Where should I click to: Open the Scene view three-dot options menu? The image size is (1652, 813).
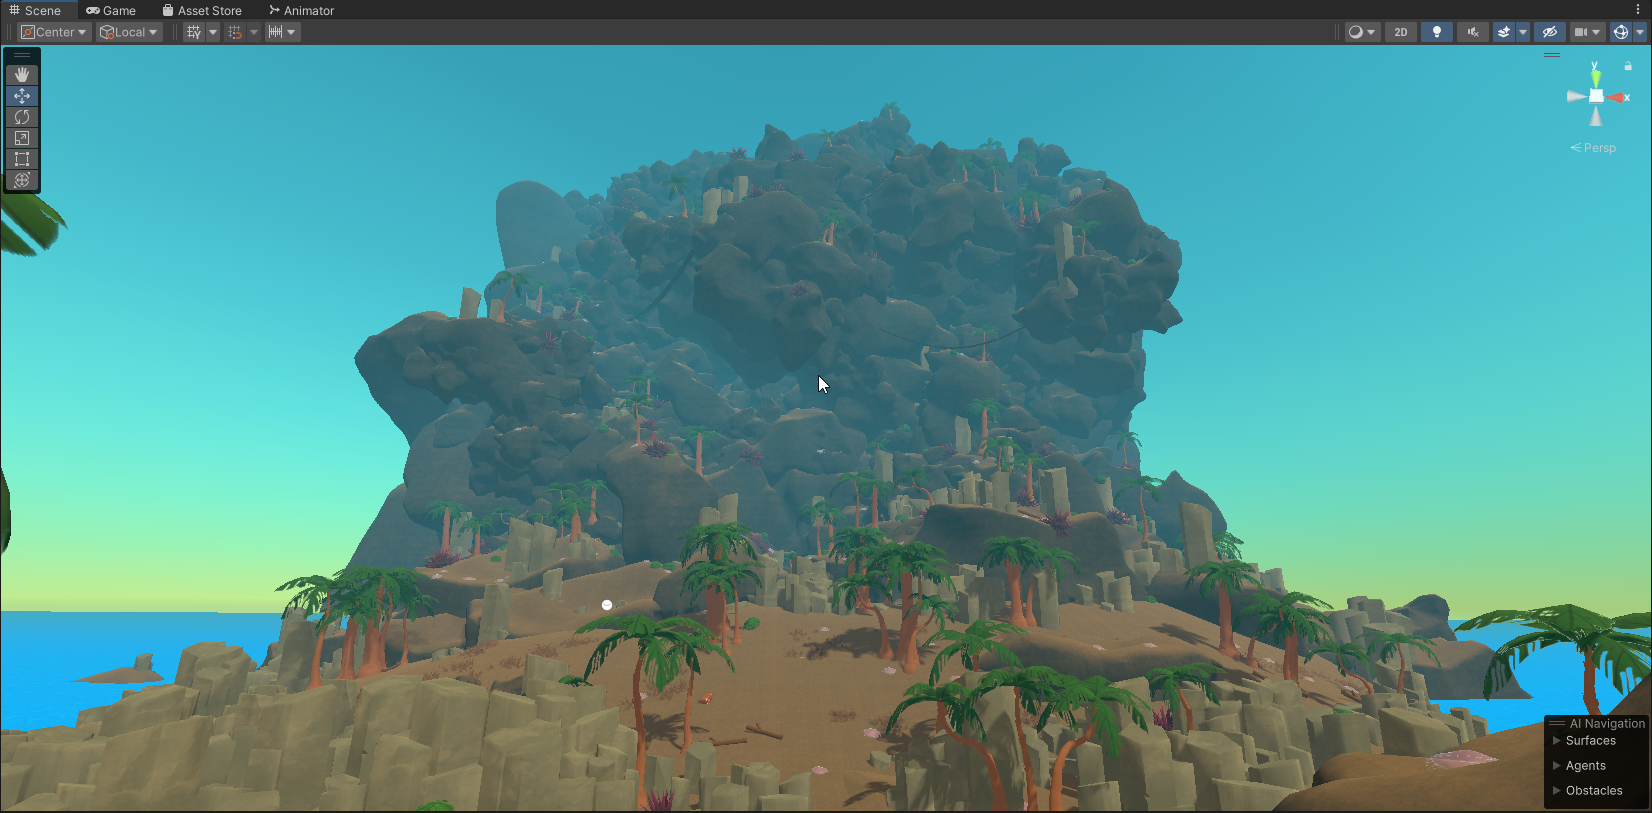click(1638, 9)
